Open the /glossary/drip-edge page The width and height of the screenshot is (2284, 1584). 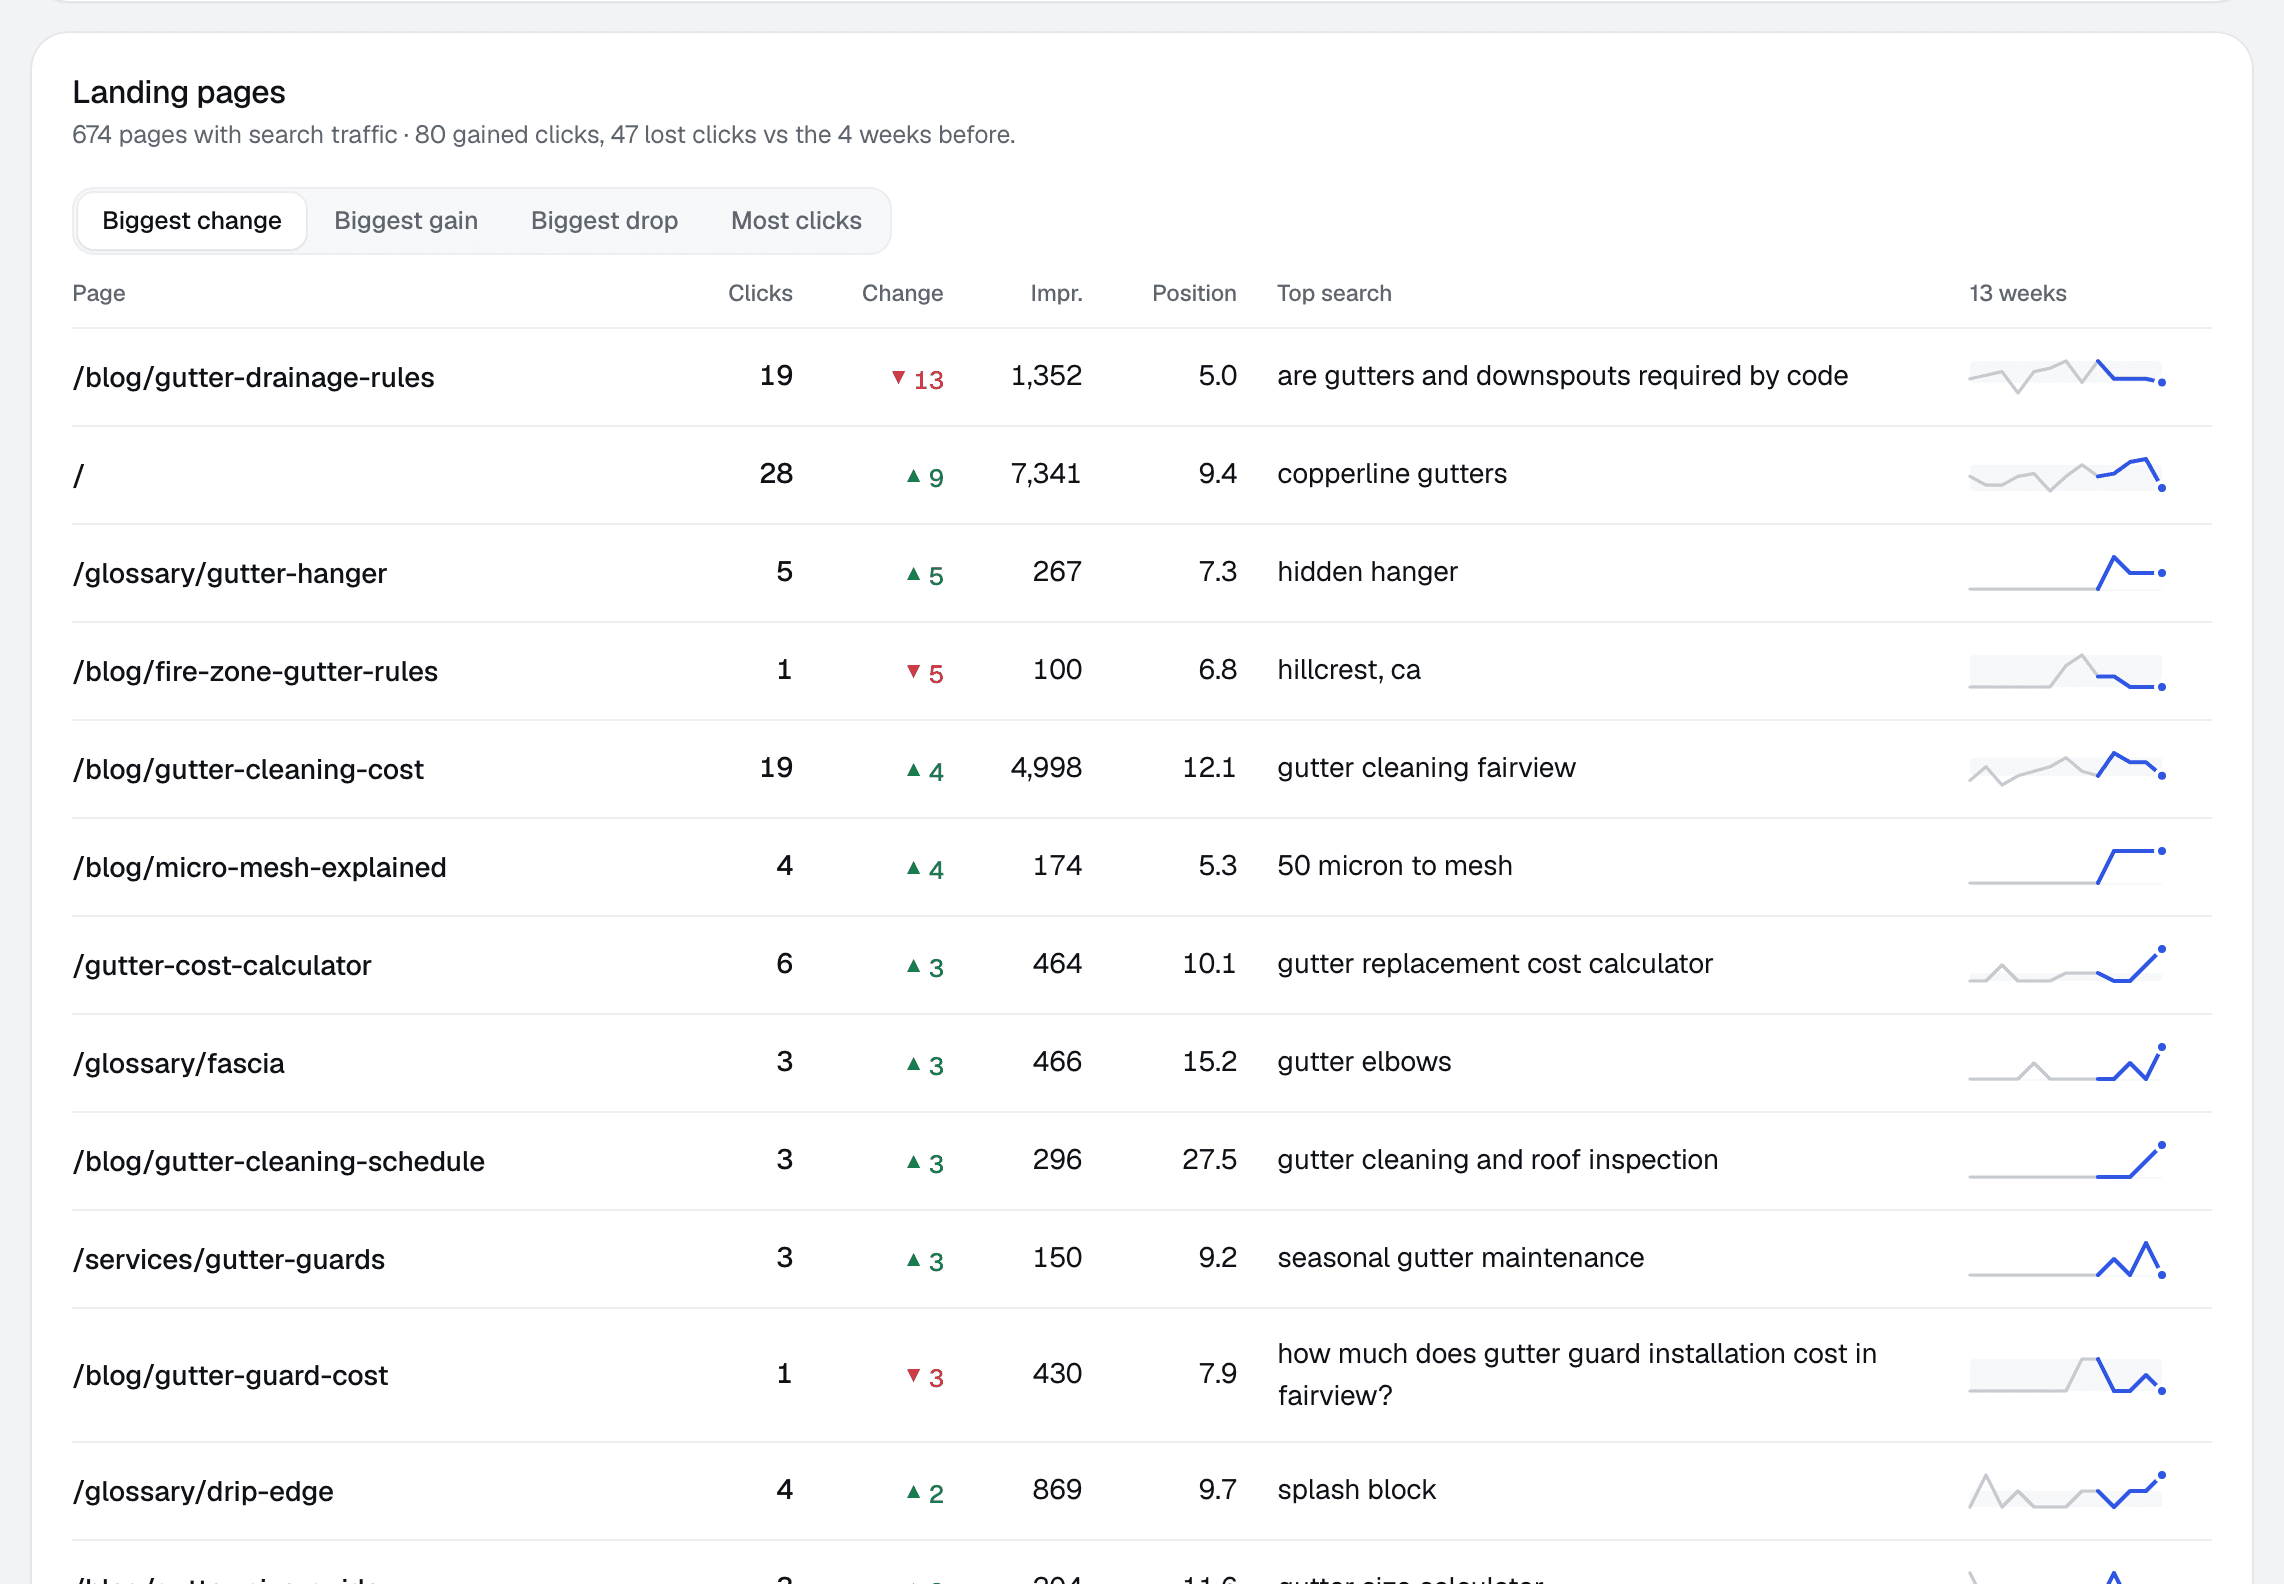202,1491
